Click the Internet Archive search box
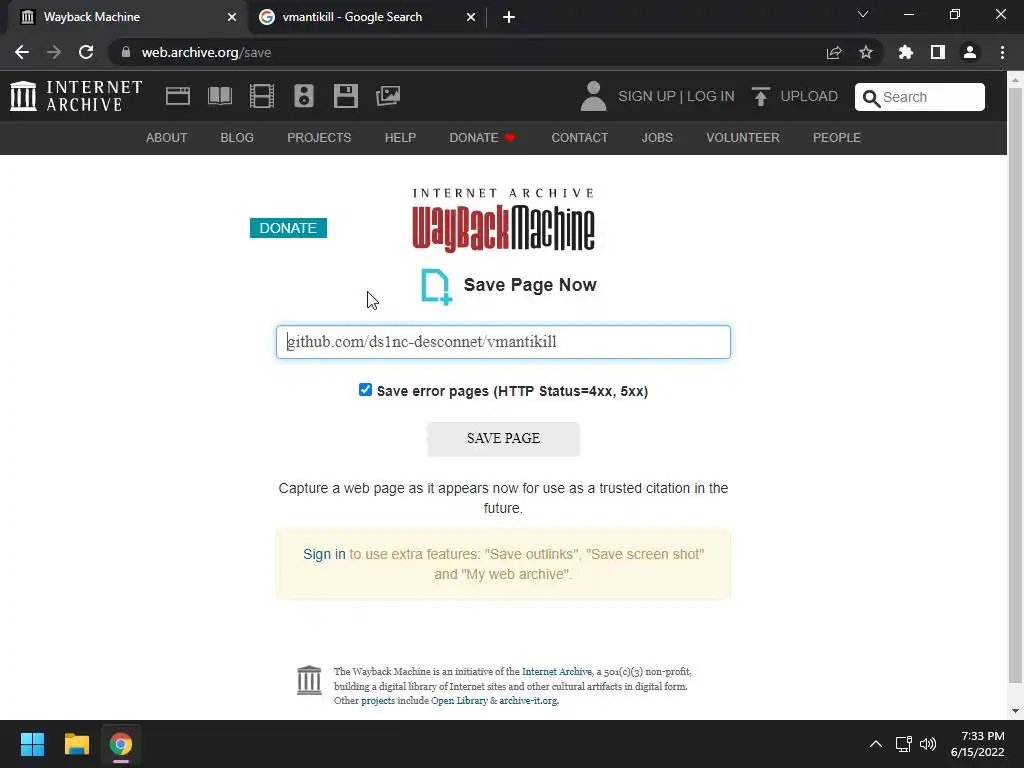Viewport: 1024px width, 768px height. coord(920,97)
